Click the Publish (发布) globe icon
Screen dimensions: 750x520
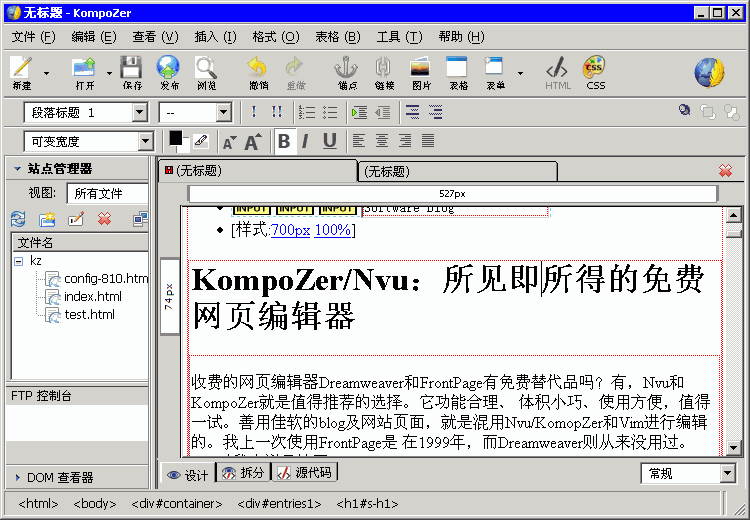point(168,69)
